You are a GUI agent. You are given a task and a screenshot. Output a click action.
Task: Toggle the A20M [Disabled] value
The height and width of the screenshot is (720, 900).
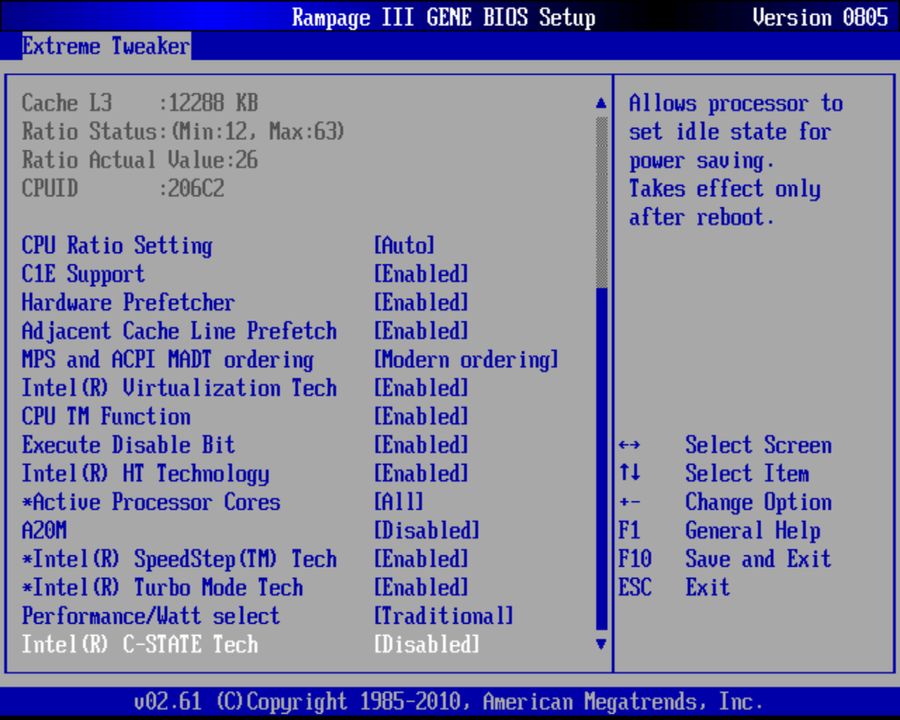coord(426,531)
